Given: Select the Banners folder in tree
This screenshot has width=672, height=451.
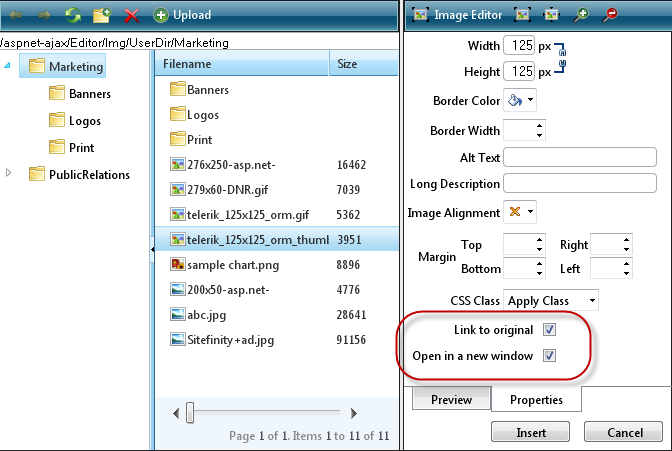Looking at the screenshot, I should click(x=80, y=93).
